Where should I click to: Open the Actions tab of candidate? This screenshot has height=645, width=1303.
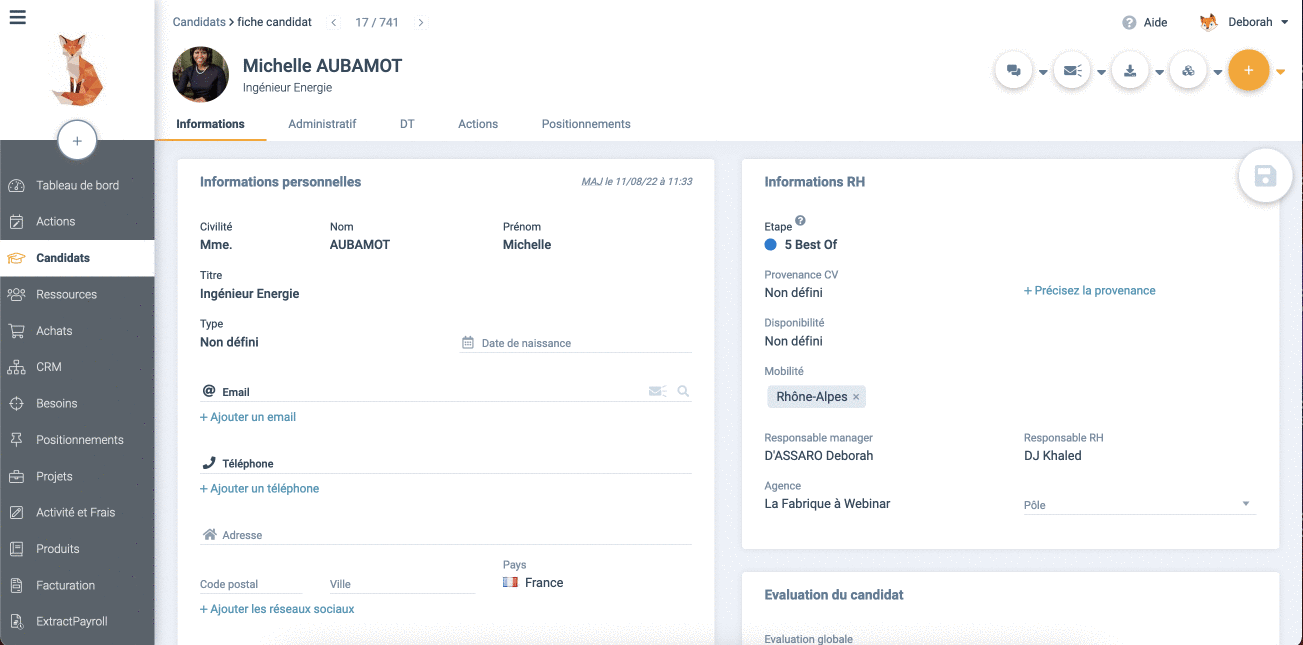tap(478, 124)
